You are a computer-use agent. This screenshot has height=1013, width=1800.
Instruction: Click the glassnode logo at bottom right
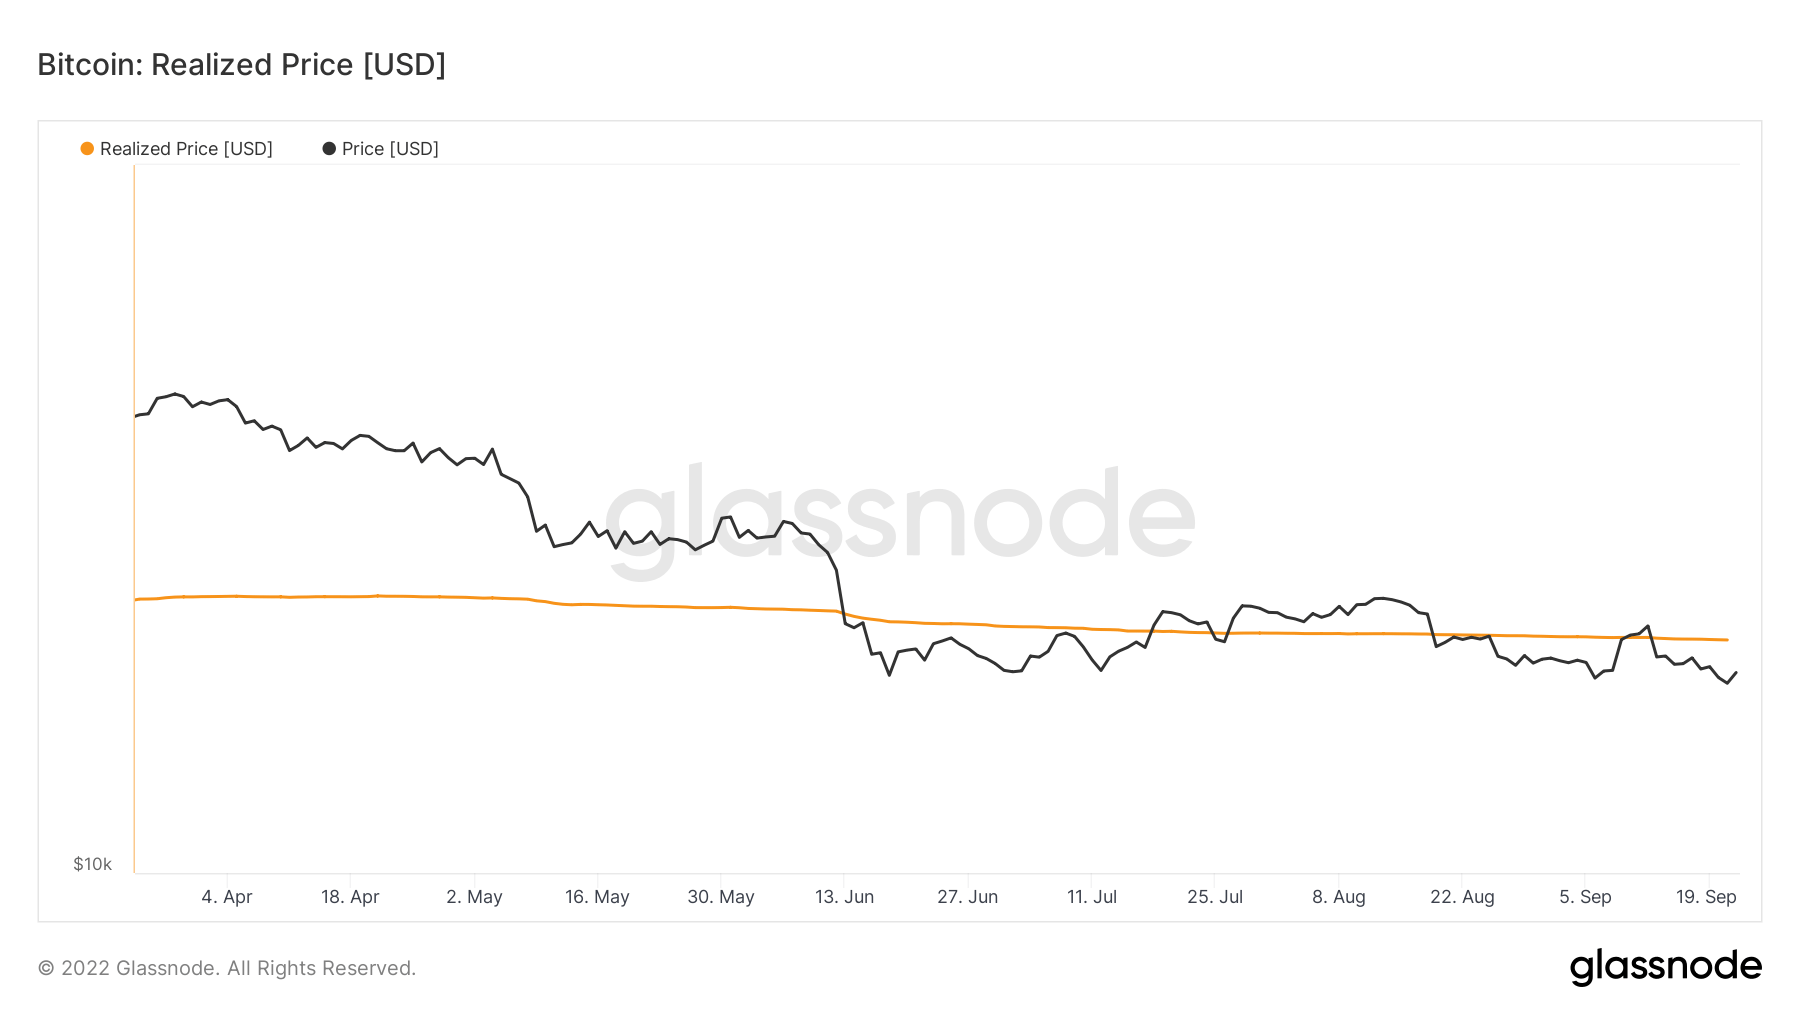[x=1665, y=967]
